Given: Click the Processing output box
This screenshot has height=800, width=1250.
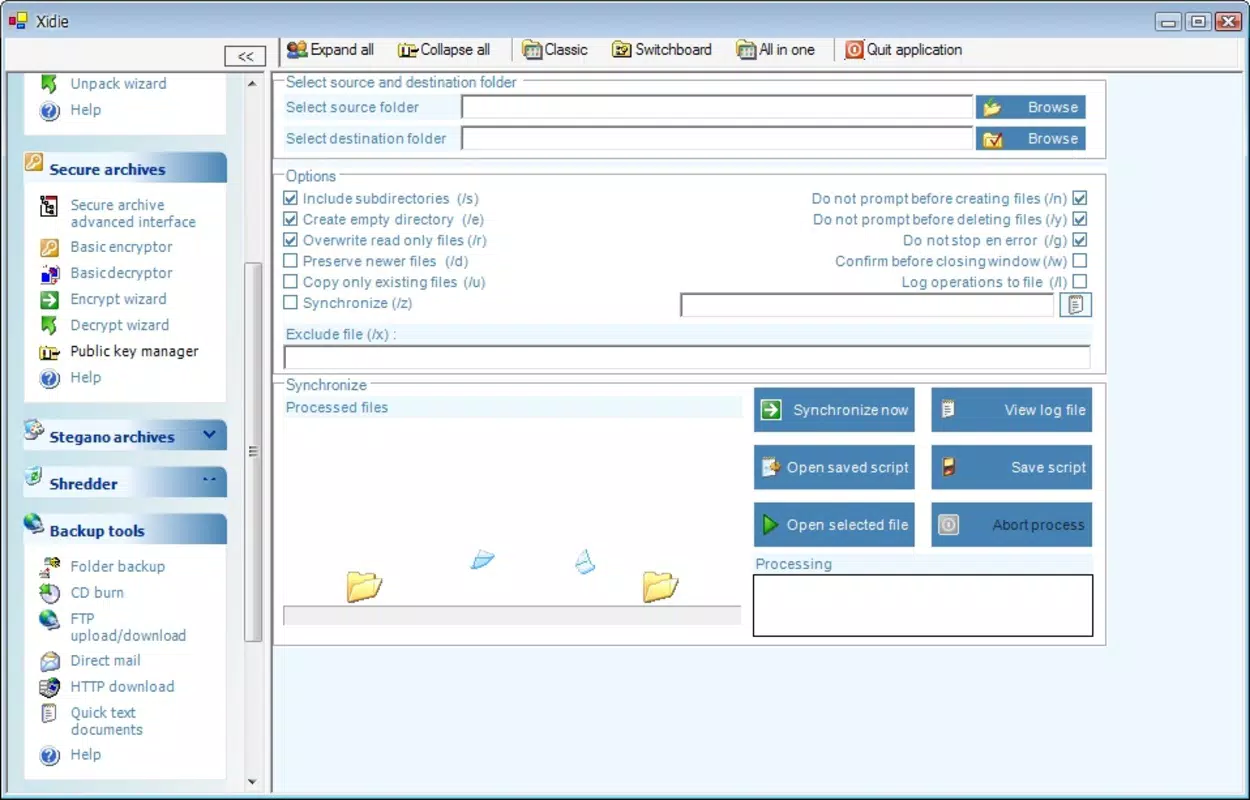Looking at the screenshot, I should click(923, 605).
